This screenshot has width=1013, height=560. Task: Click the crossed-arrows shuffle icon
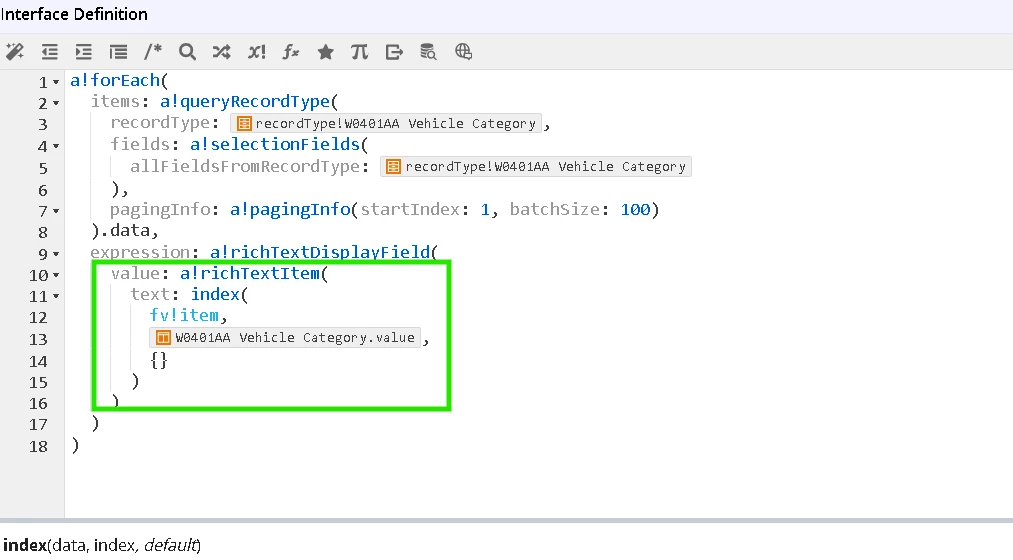[x=222, y=52]
